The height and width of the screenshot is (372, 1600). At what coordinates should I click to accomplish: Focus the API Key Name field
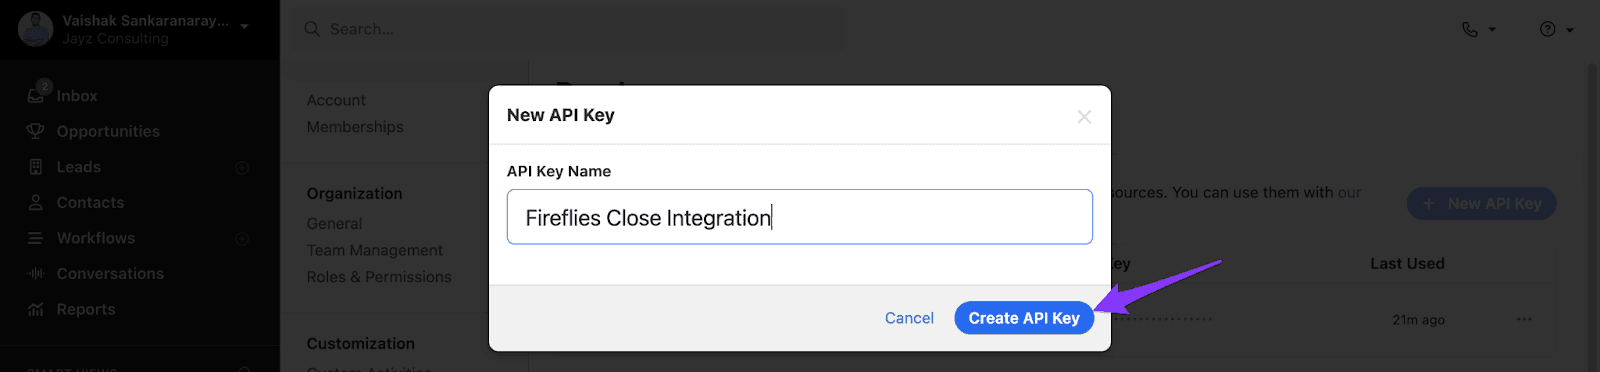point(800,217)
